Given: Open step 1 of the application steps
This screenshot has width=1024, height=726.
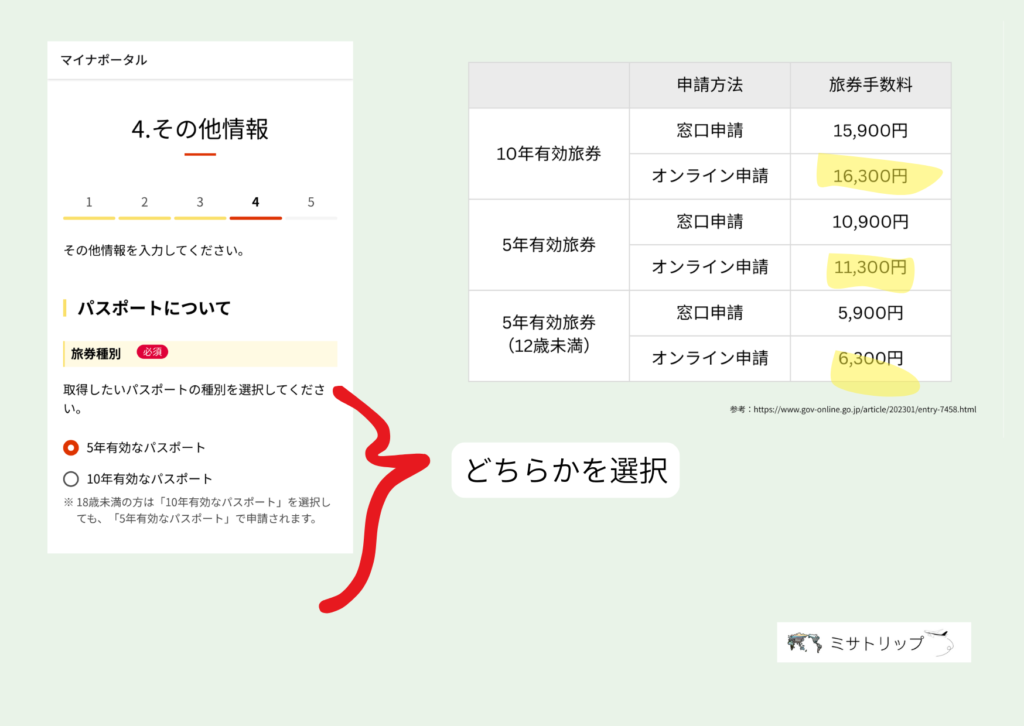Looking at the screenshot, I should pos(88,201).
